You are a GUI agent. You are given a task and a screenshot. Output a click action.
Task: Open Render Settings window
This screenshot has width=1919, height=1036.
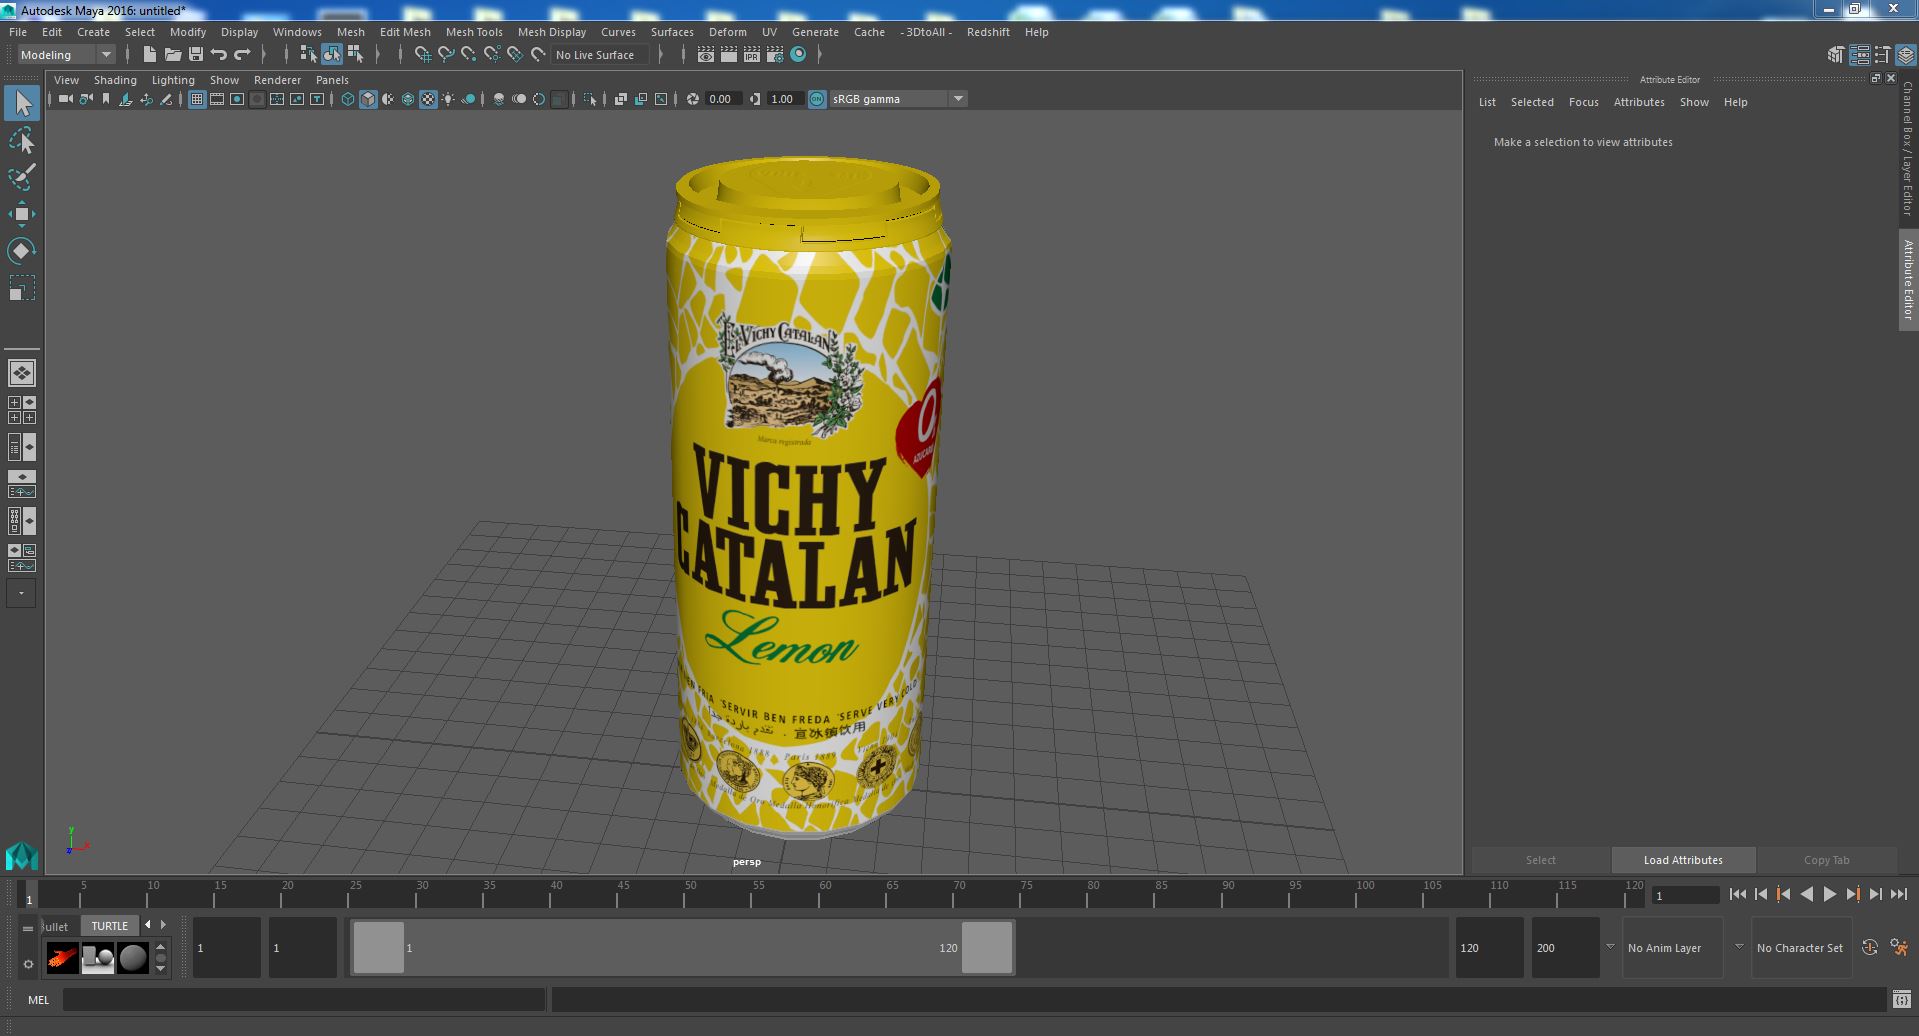pos(775,55)
